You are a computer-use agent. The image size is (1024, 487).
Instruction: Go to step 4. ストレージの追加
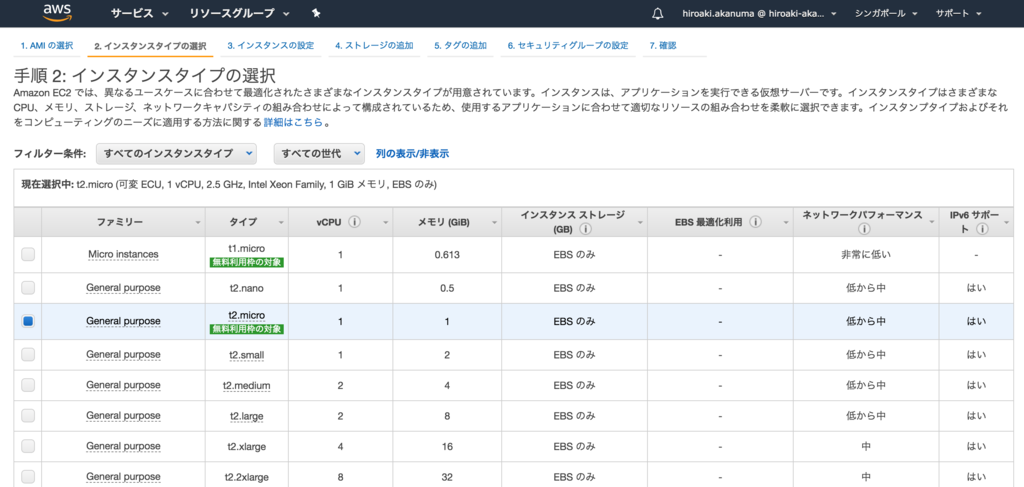pyautogui.click(x=374, y=46)
